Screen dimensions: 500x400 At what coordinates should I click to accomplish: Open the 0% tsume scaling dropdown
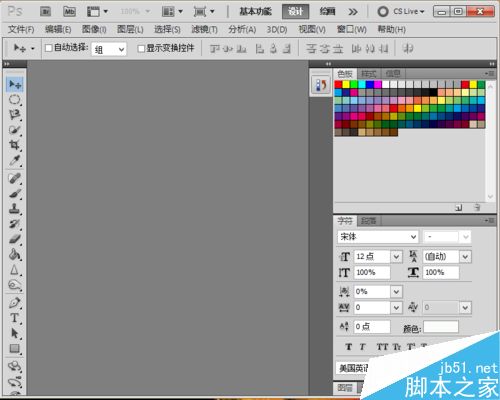click(x=396, y=292)
